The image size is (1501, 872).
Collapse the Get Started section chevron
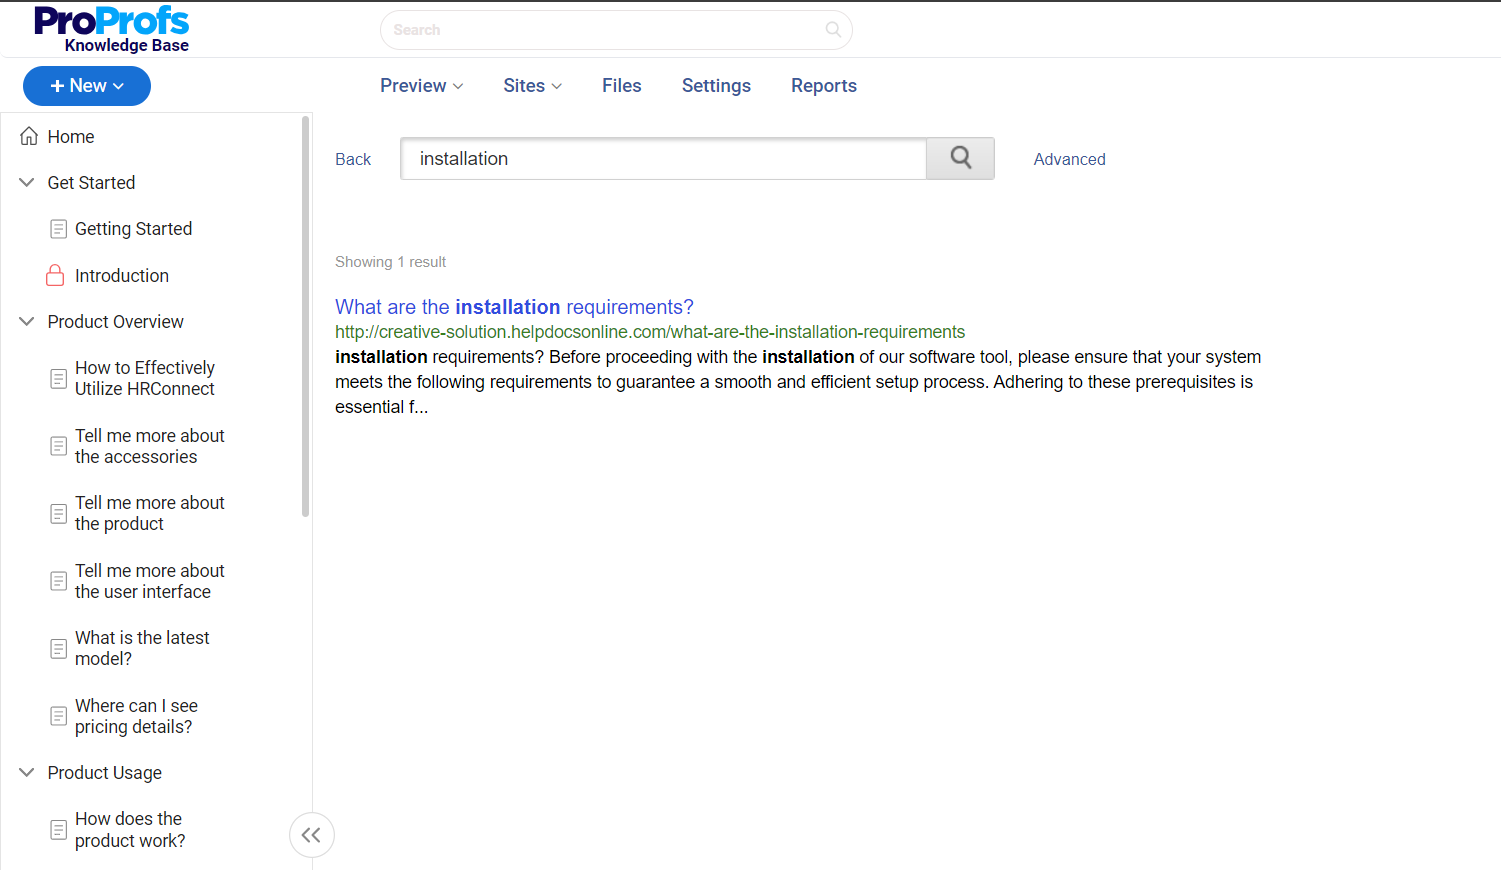click(x=27, y=182)
